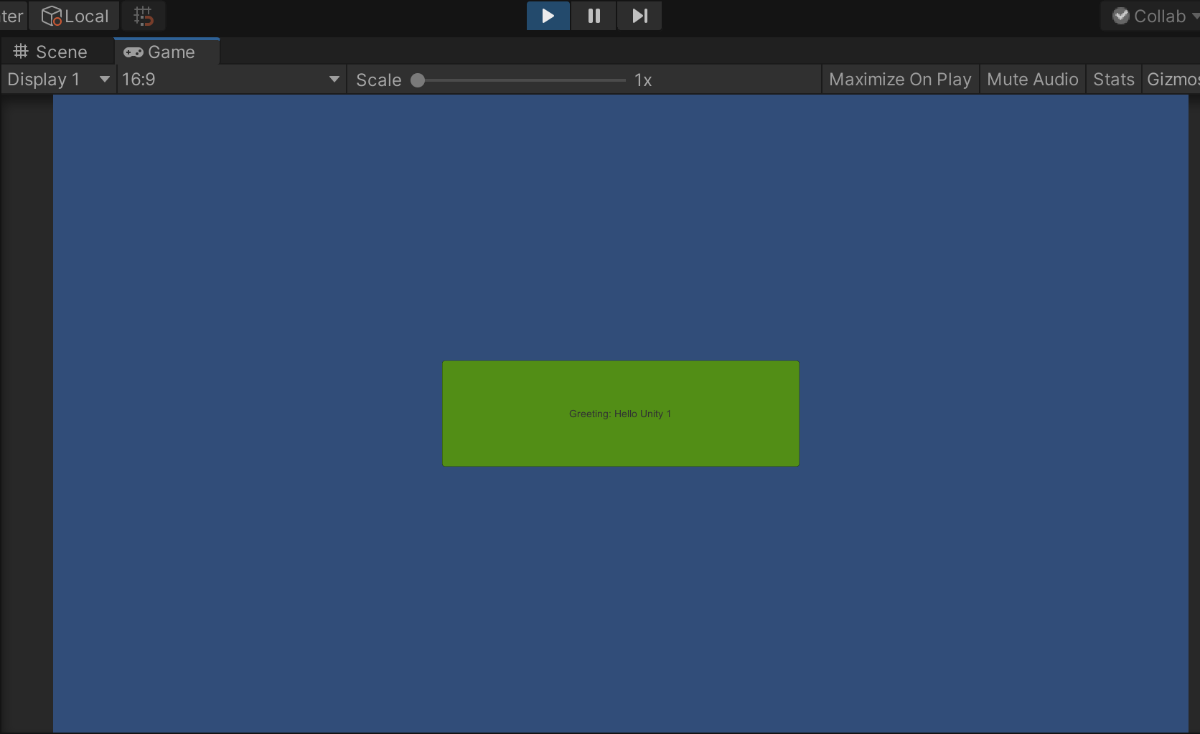The image size is (1200, 734).
Task: Toggle Local handle rotation button
Action: [x=75, y=16]
